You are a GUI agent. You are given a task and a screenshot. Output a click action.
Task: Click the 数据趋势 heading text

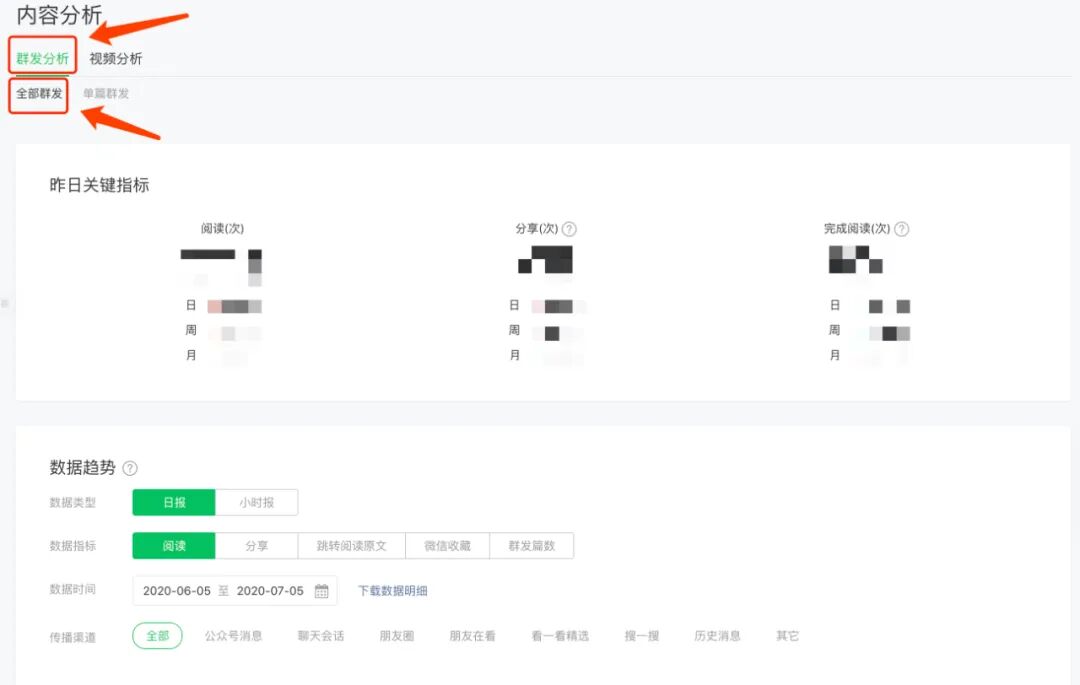tap(83, 468)
